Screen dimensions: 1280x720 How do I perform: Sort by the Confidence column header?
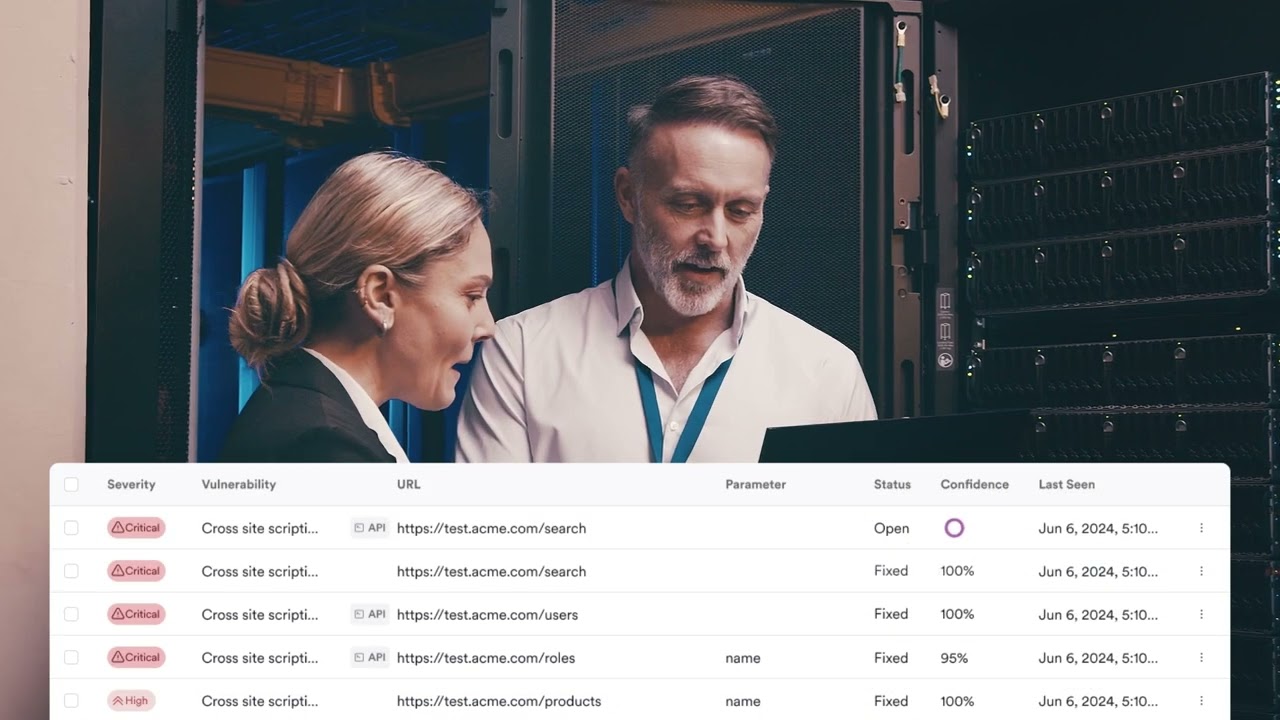pyautogui.click(x=974, y=484)
